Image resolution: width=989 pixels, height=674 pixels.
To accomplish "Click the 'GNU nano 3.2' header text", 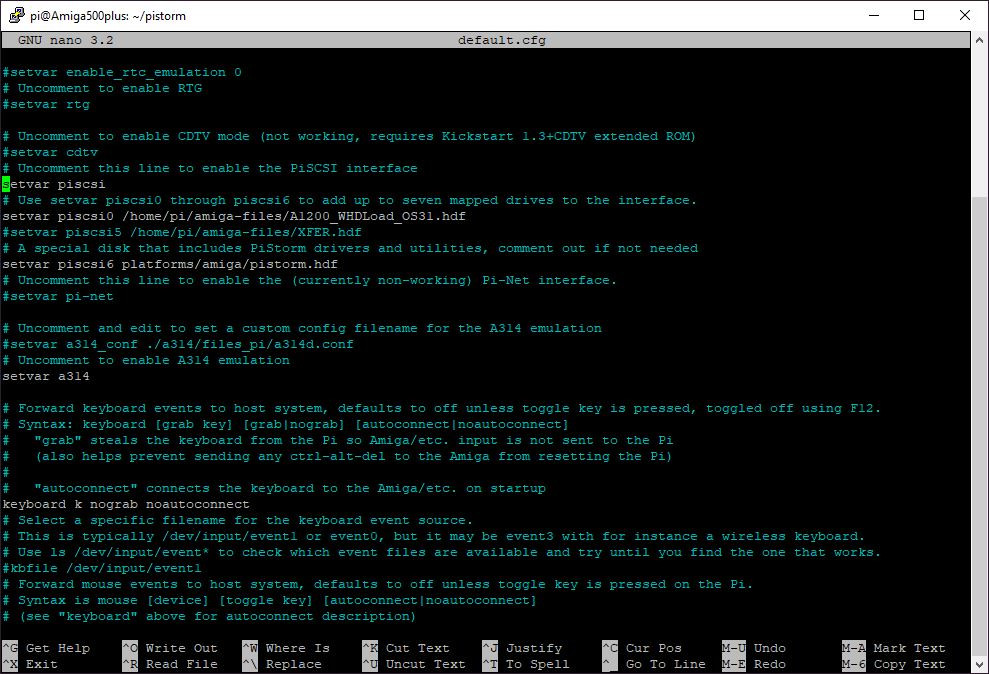I will point(66,40).
